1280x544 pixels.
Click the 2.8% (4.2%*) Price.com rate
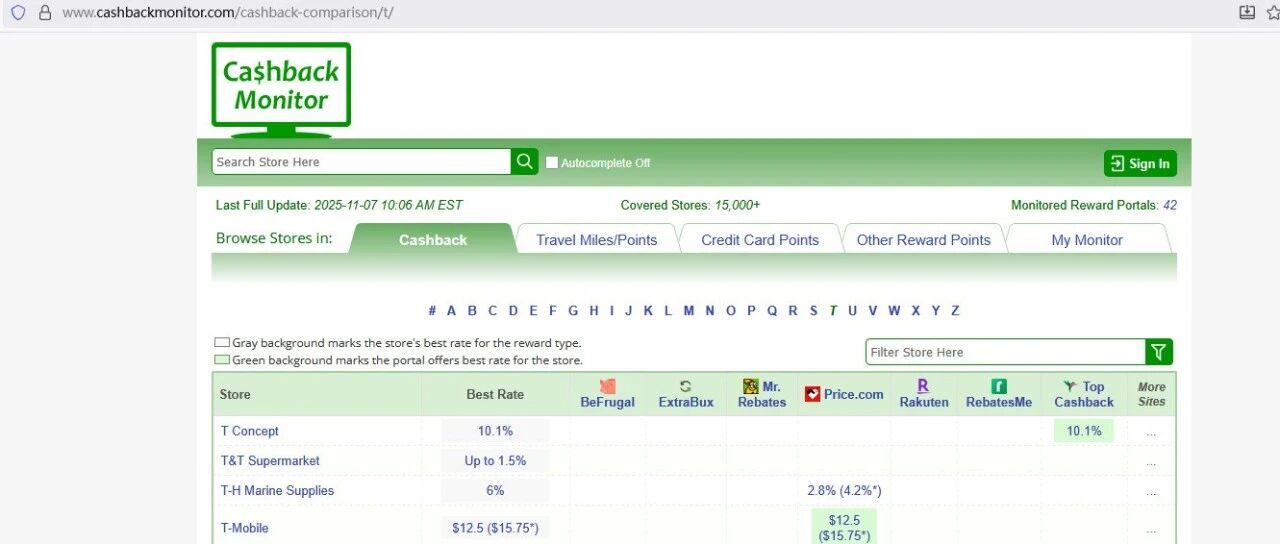pyautogui.click(x=844, y=491)
